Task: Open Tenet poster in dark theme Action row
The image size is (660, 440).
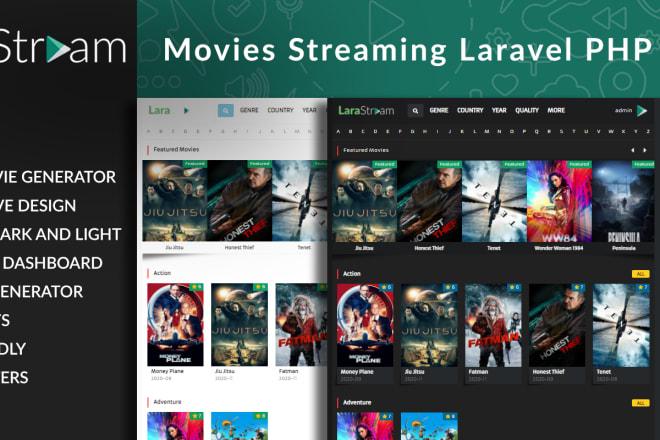Action: tap(621, 325)
